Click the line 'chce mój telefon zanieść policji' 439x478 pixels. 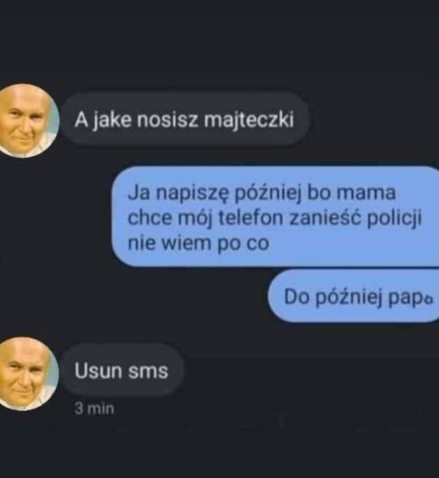pos(275,218)
